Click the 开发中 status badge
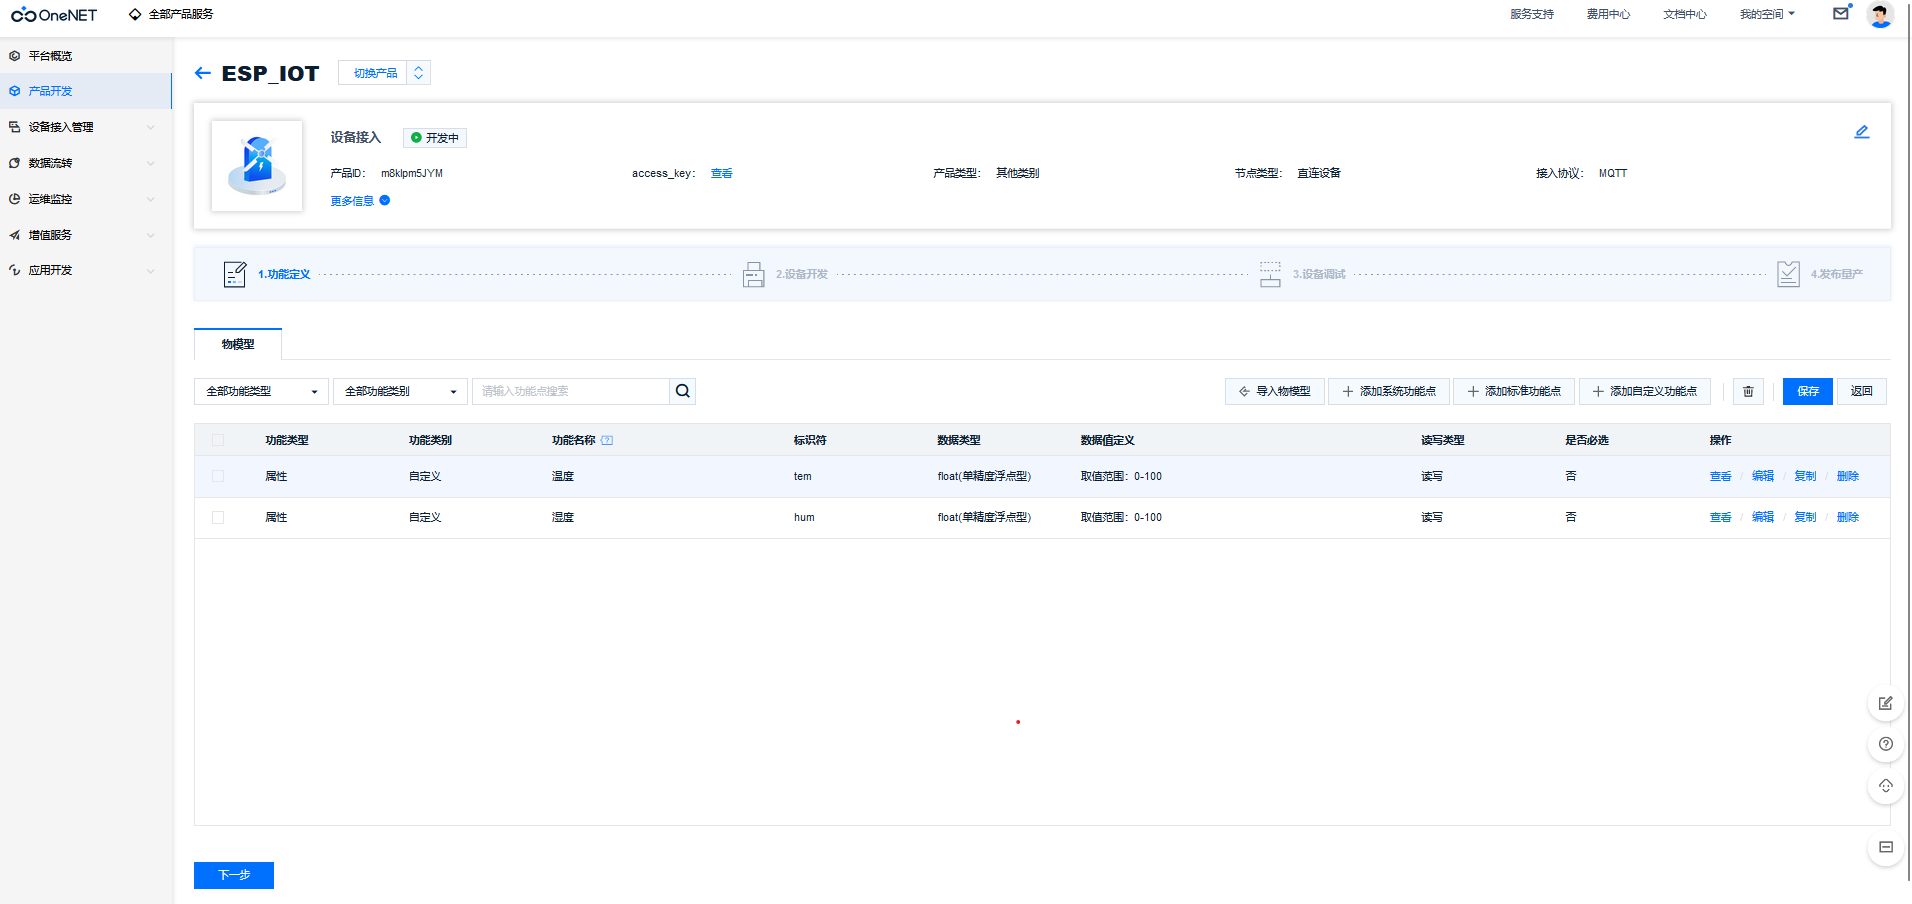Image resolution: width=1912 pixels, height=904 pixels. click(435, 138)
